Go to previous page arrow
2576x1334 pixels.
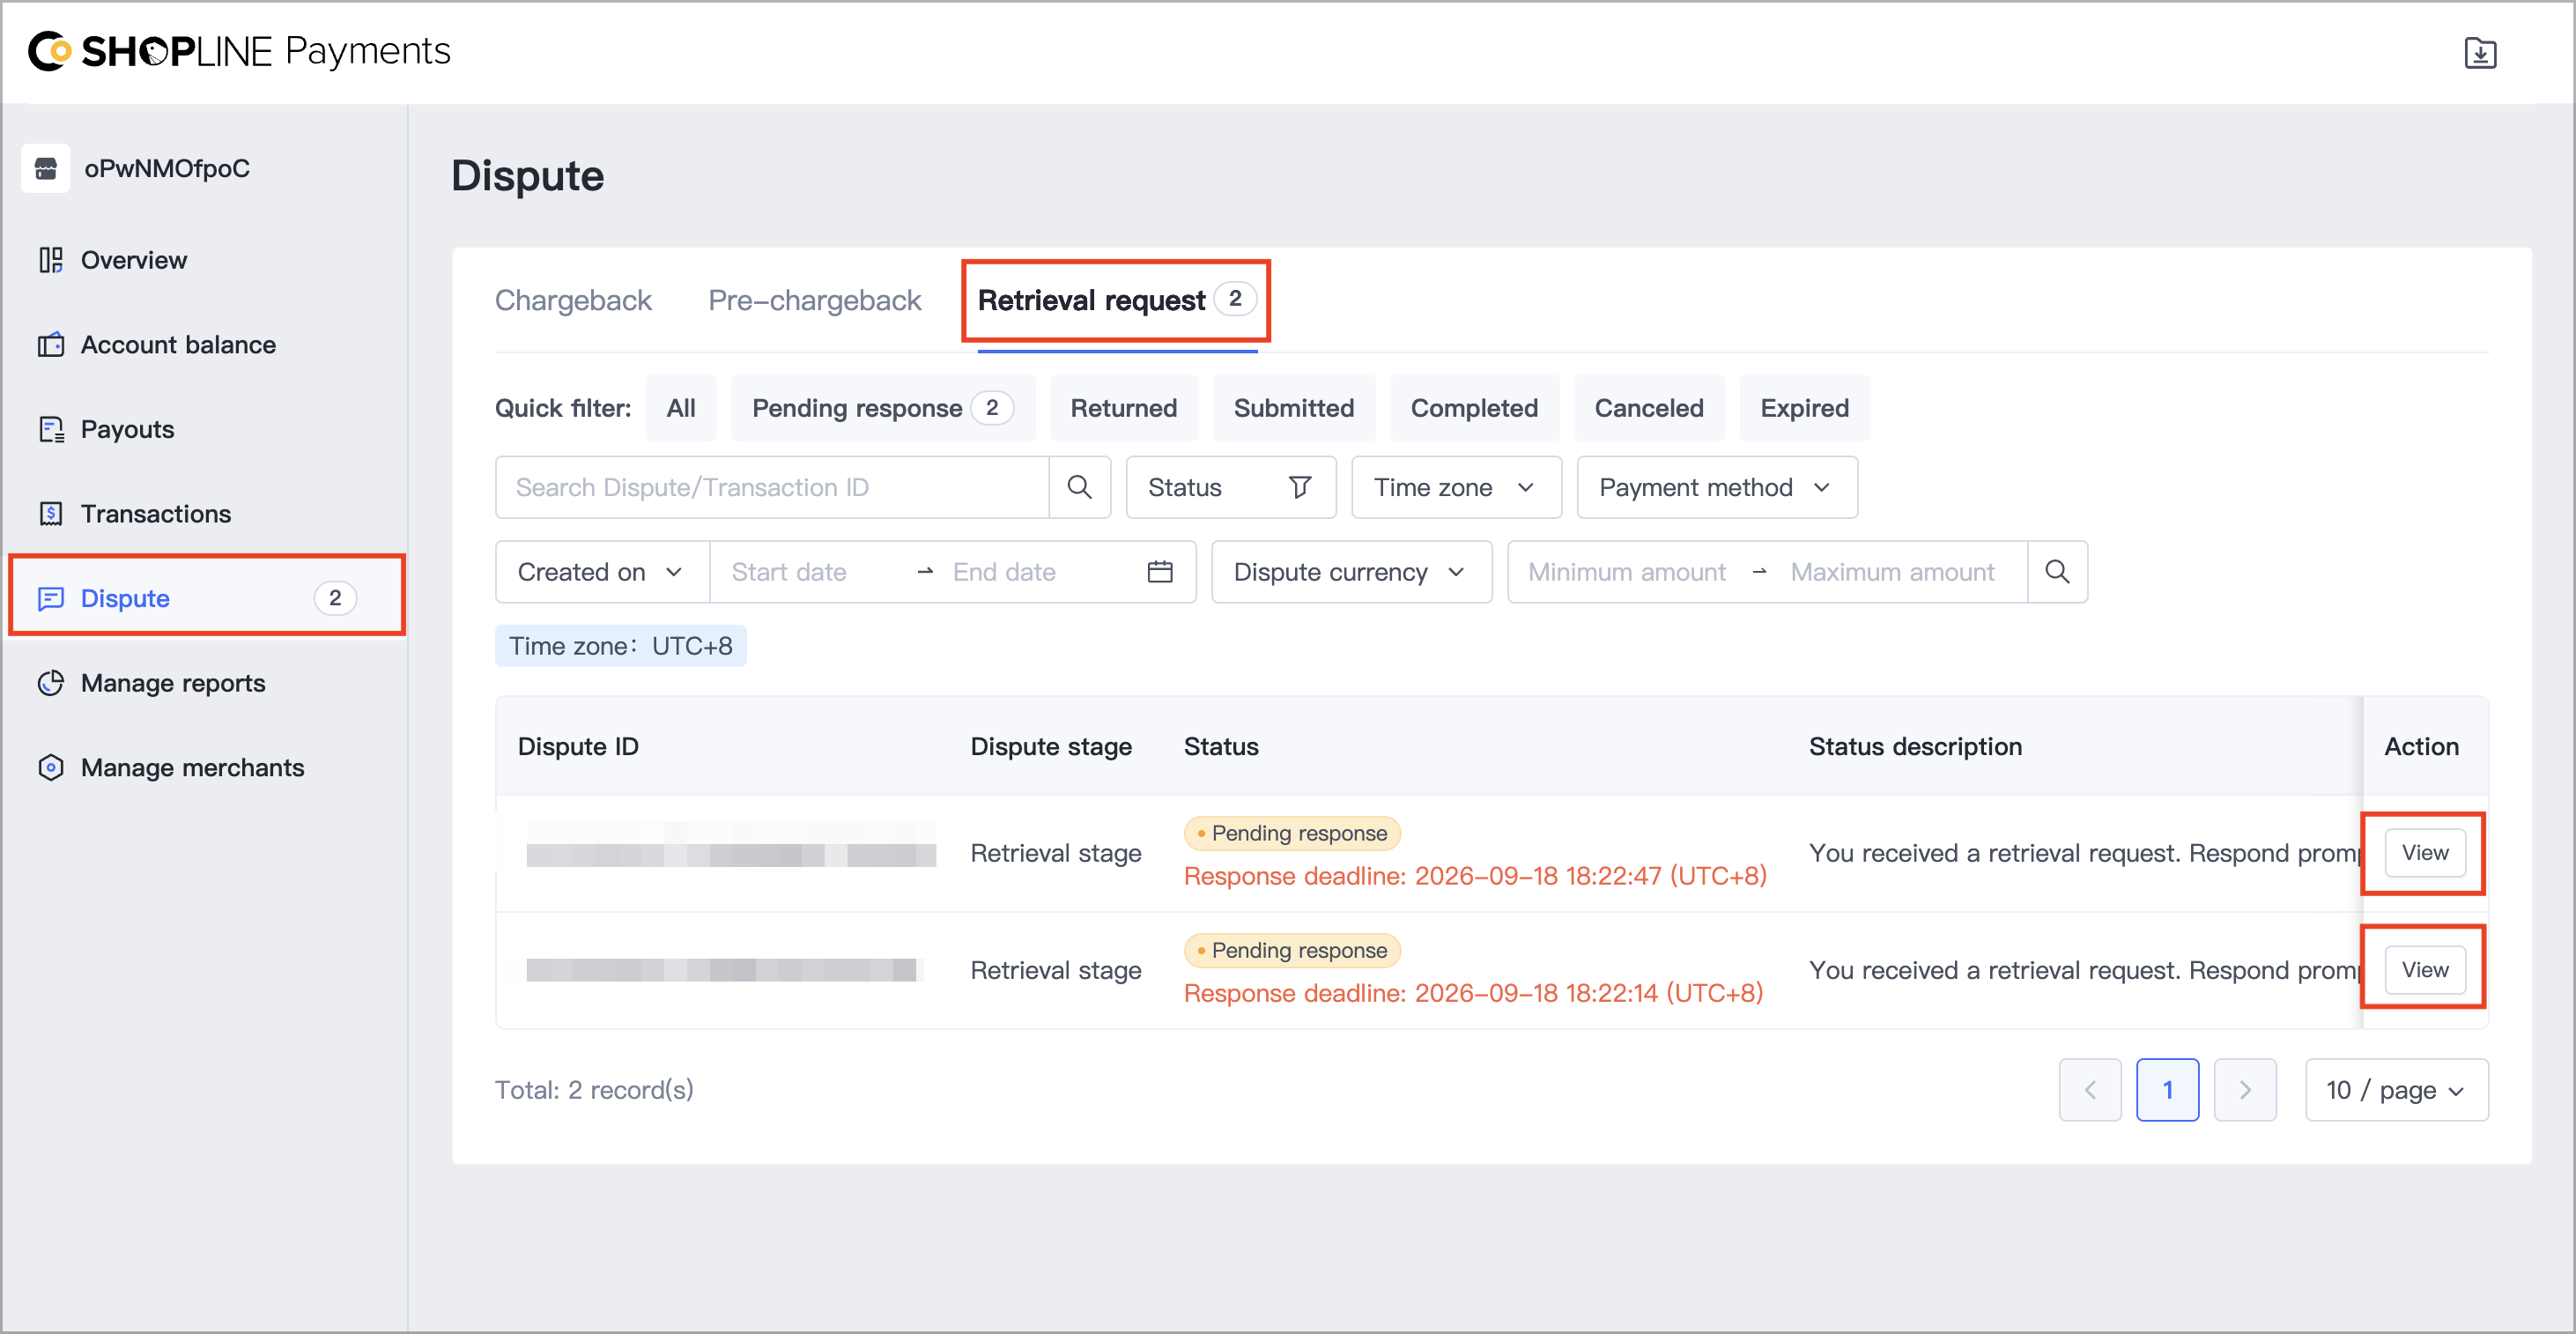[2089, 1090]
